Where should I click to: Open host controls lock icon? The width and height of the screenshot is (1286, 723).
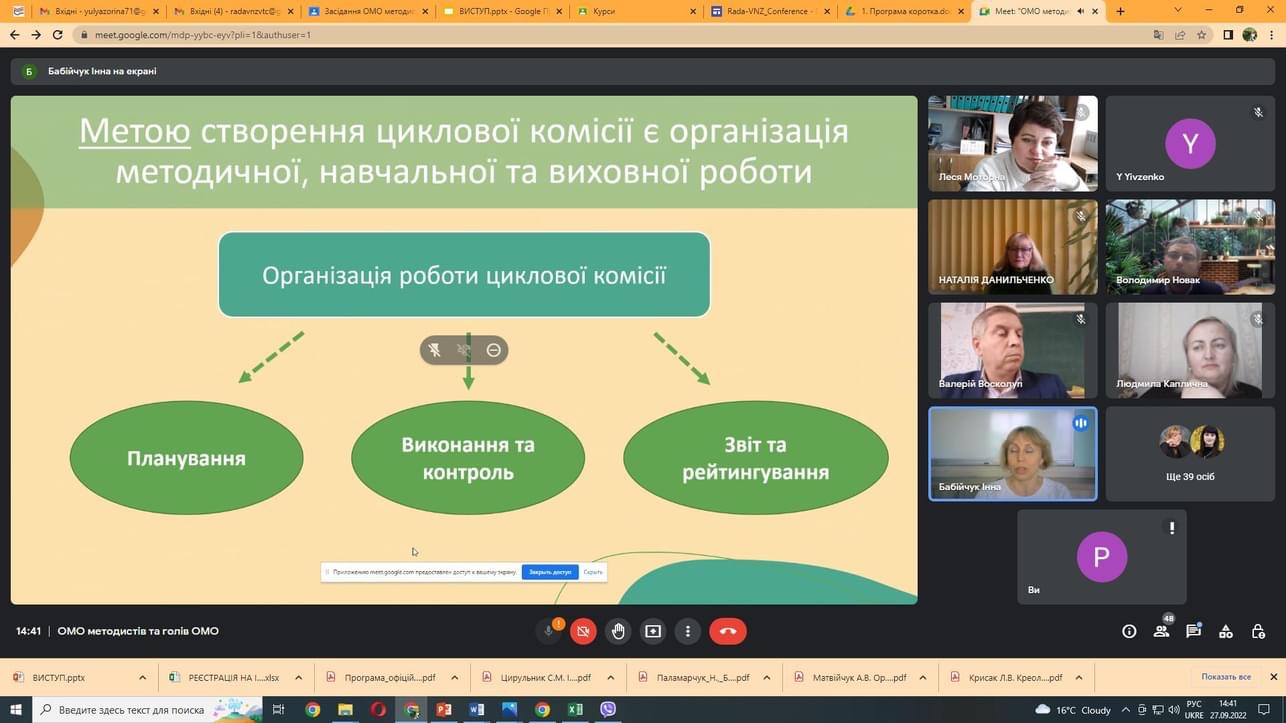(x=1258, y=631)
